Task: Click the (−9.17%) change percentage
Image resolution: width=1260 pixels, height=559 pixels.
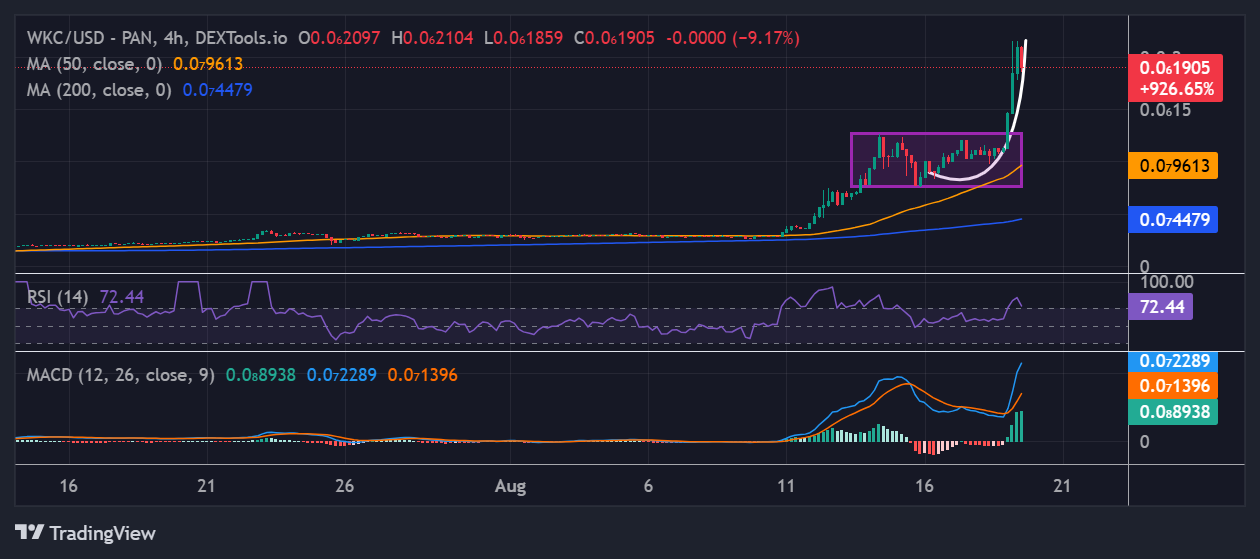Action: [x=766, y=38]
